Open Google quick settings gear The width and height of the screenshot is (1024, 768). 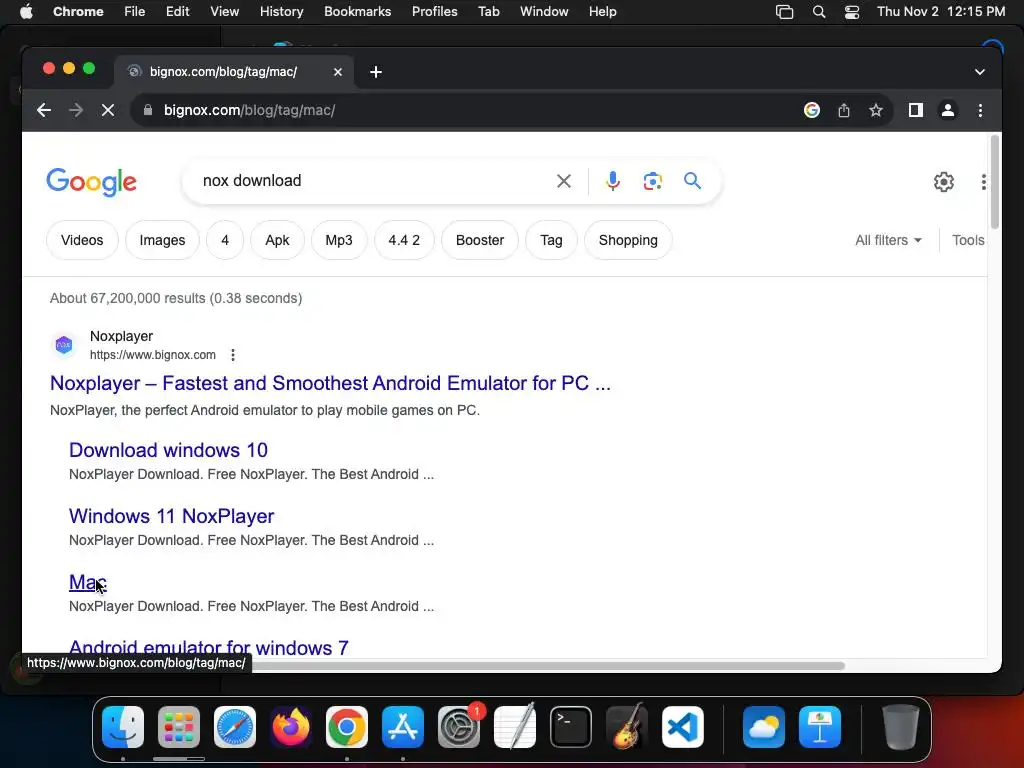[x=944, y=182]
